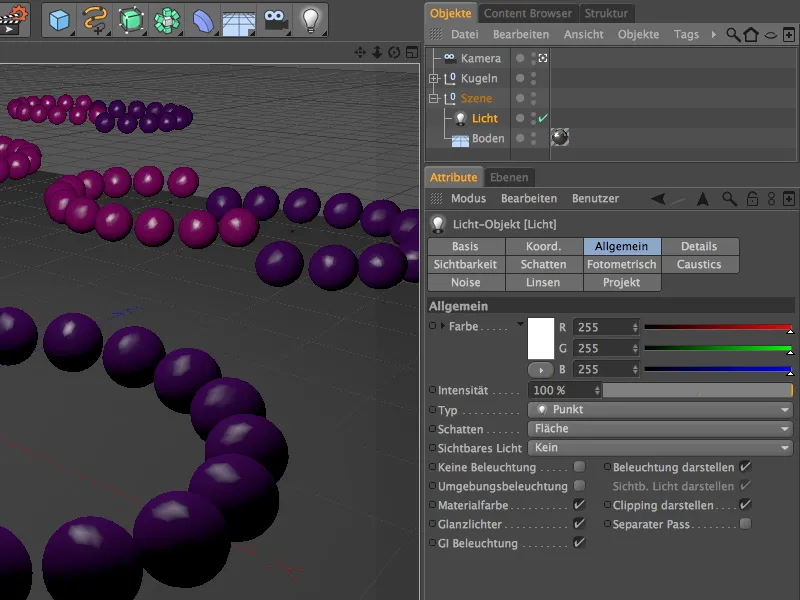Image resolution: width=800 pixels, height=600 pixels.
Task: Click the R value stepper arrows
Action: 635,328
